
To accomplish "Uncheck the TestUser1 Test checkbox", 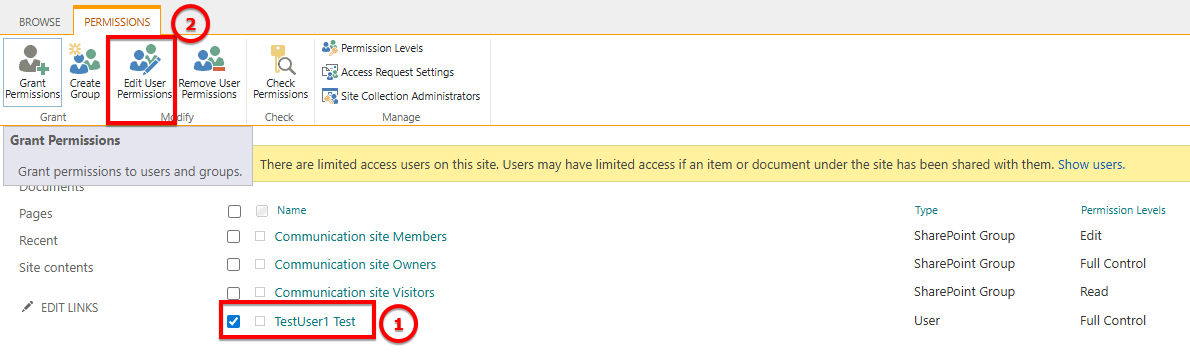I will point(235,322).
